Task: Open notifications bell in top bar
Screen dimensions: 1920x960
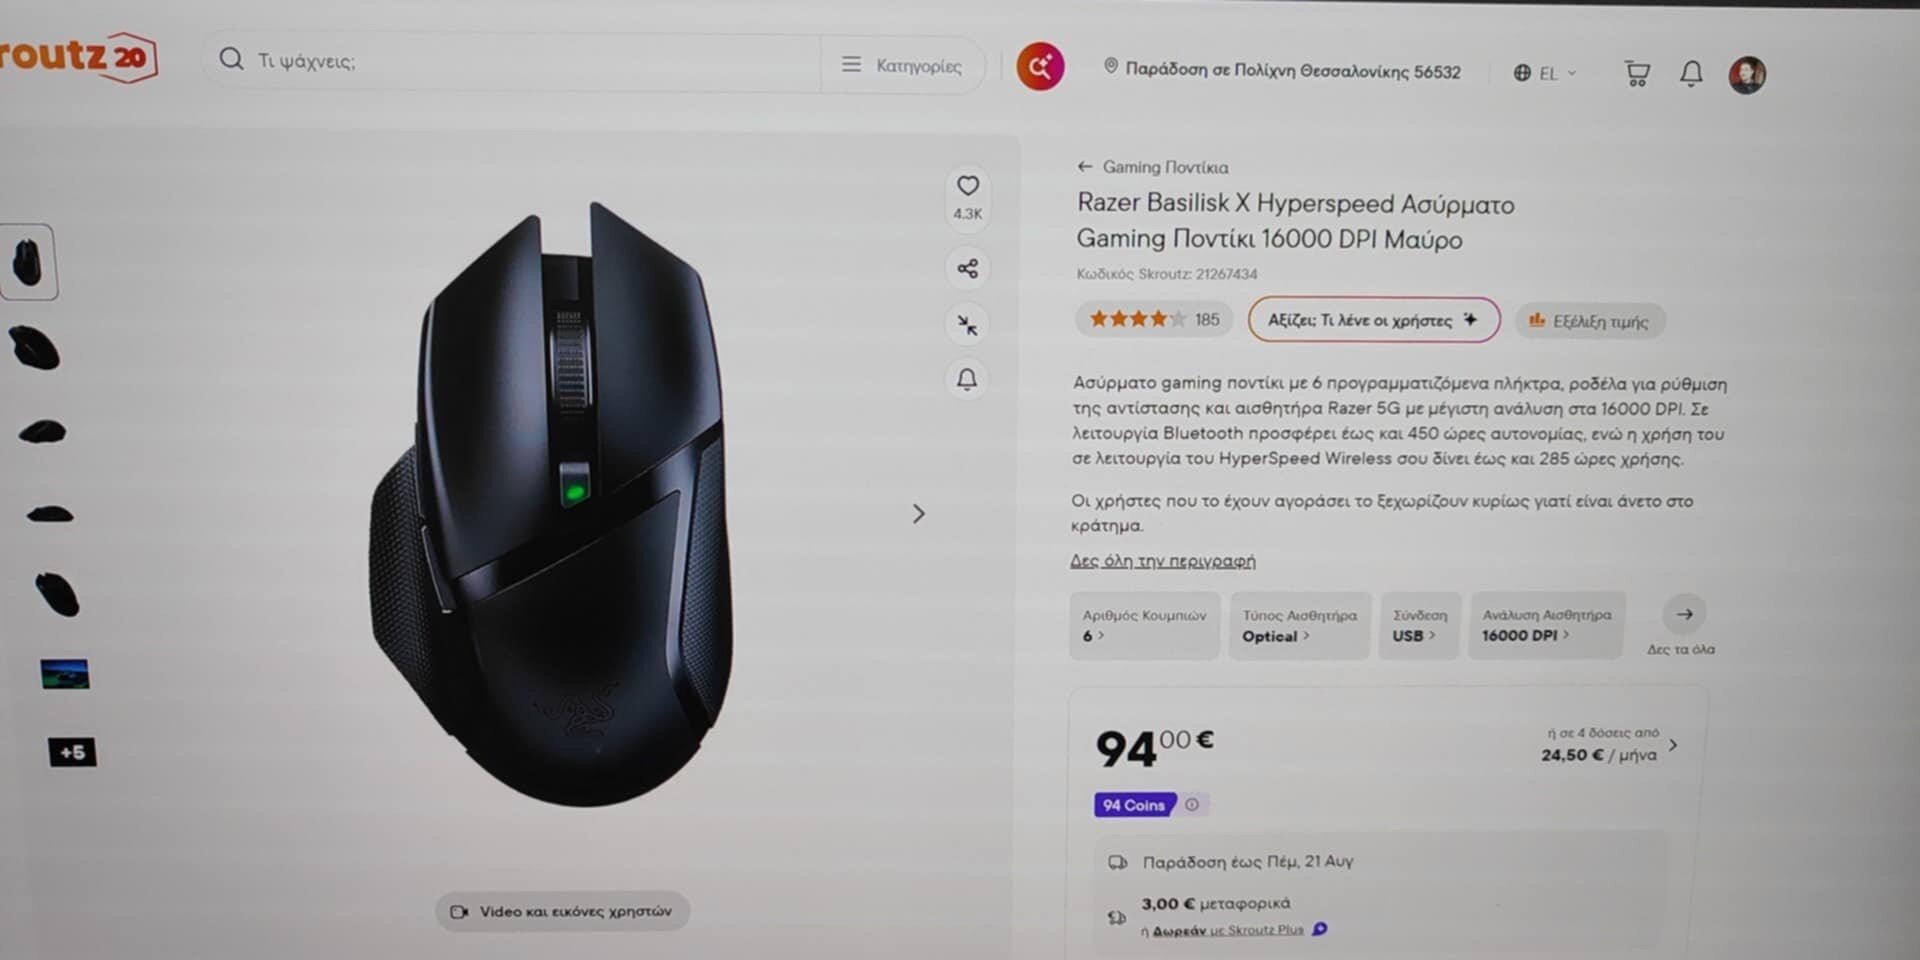Action: (x=1691, y=73)
